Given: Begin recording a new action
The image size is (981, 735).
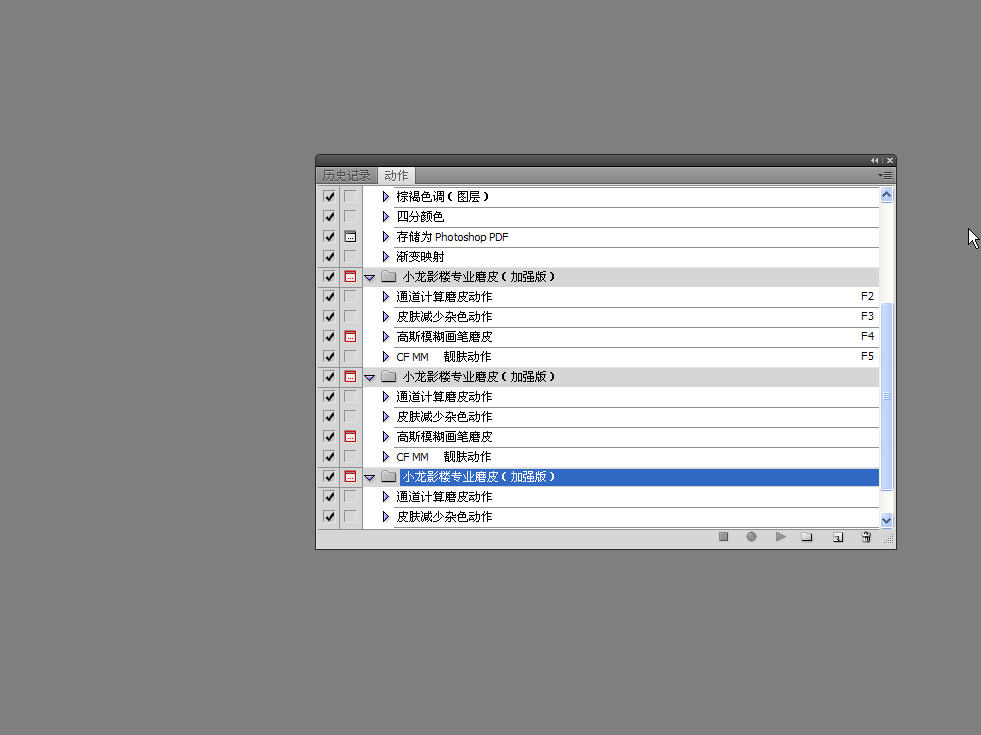Looking at the screenshot, I should pyautogui.click(x=751, y=537).
